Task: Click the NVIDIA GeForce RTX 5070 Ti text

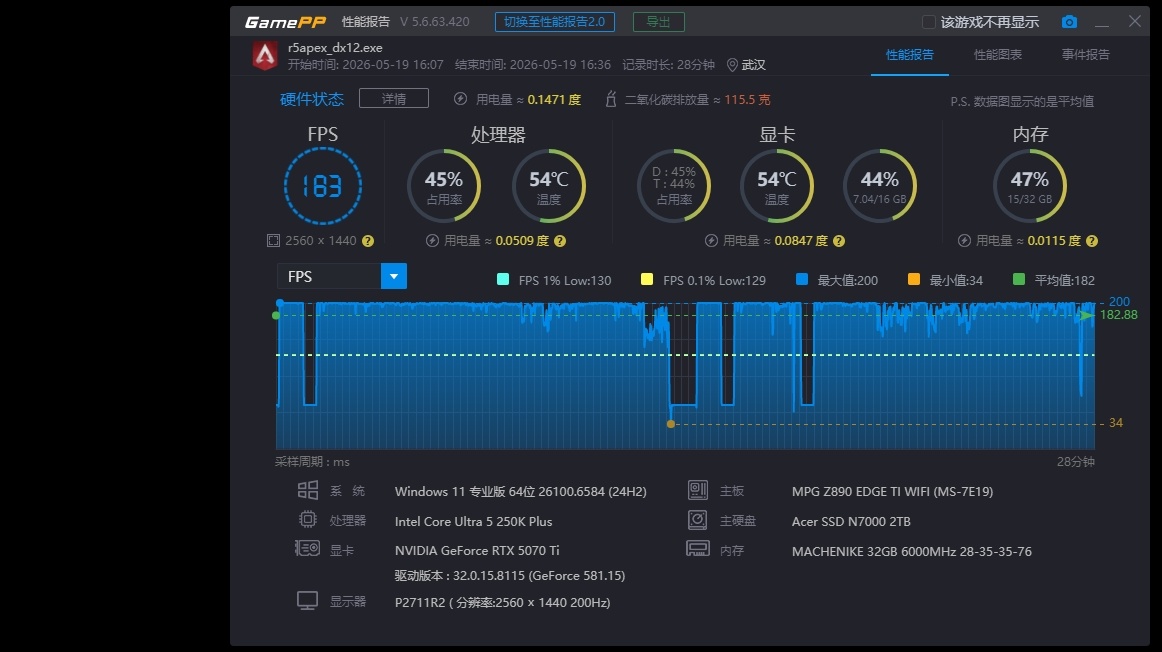Action: 477,550
